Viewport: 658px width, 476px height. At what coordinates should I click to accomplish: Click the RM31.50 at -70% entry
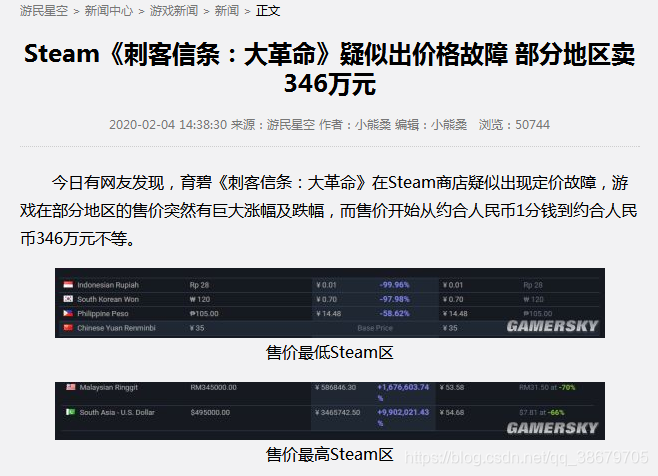tap(547, 387)
